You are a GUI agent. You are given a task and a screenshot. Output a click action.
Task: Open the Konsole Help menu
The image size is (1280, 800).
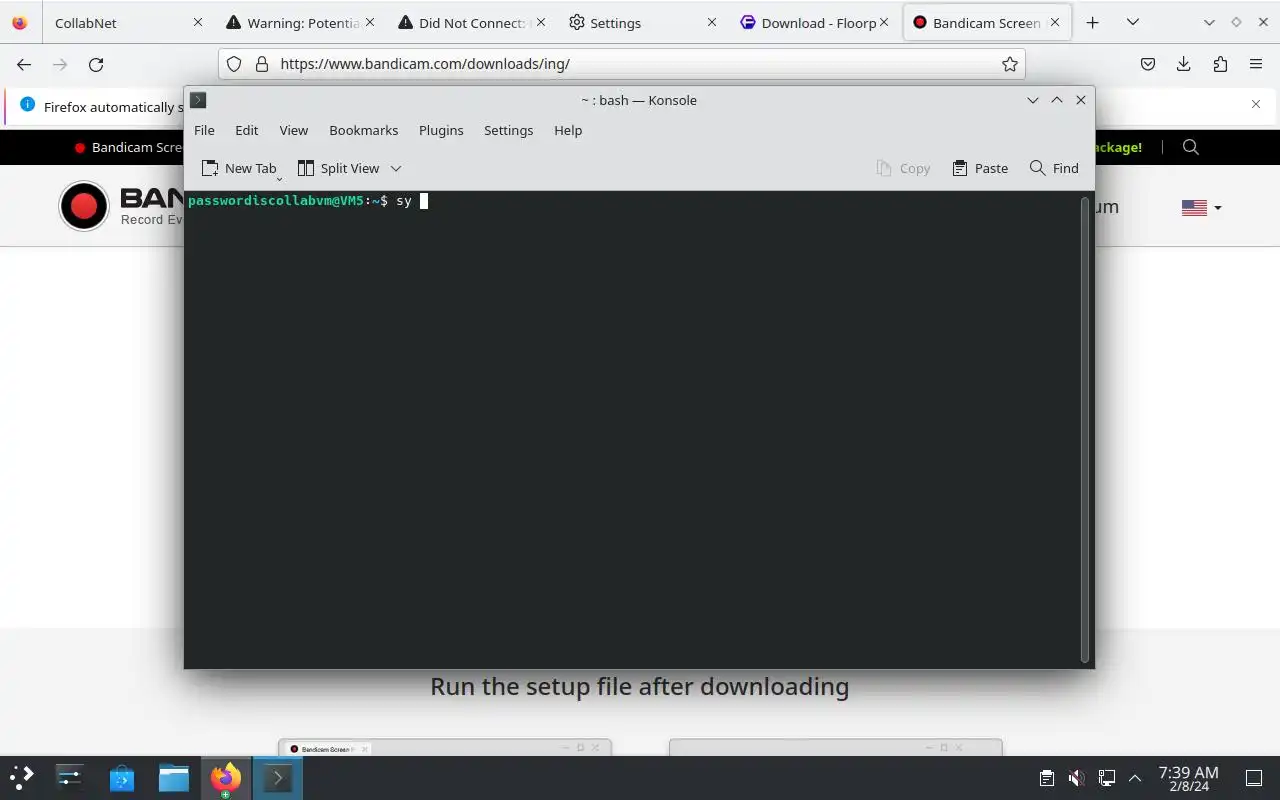pos(568,130)
